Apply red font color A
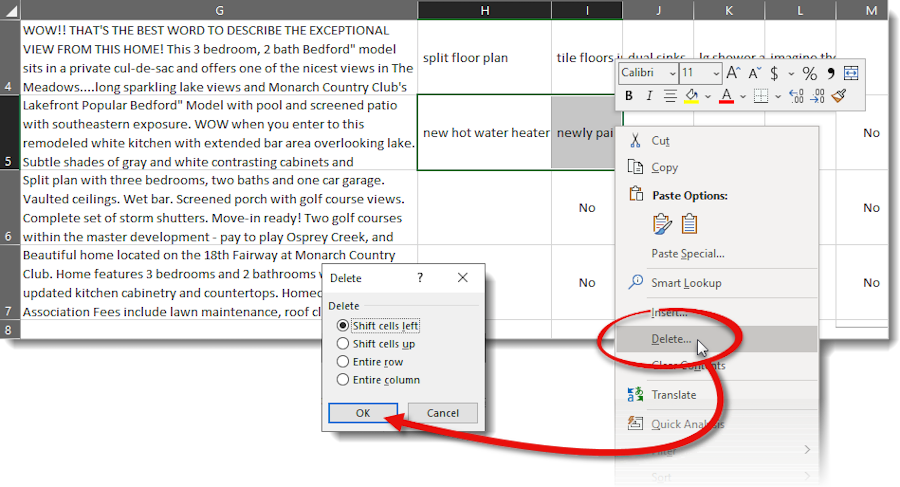The width and height of the screenshot is (900, 487). click(726, 96)
